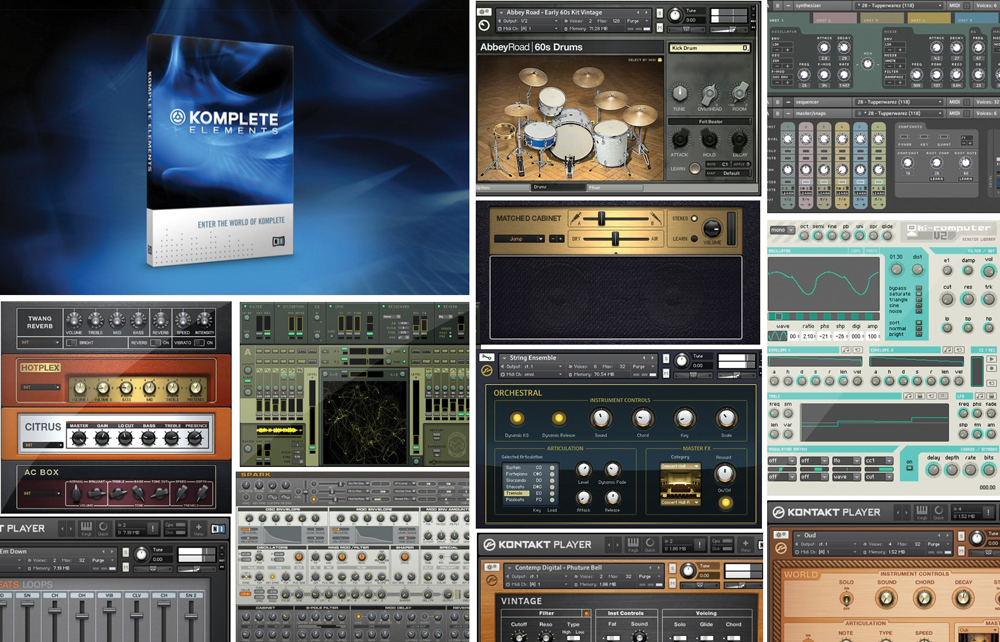Open Abbey Road instrument wrench settings icon
Screen dimensions: 1000x642
(484, 12)
